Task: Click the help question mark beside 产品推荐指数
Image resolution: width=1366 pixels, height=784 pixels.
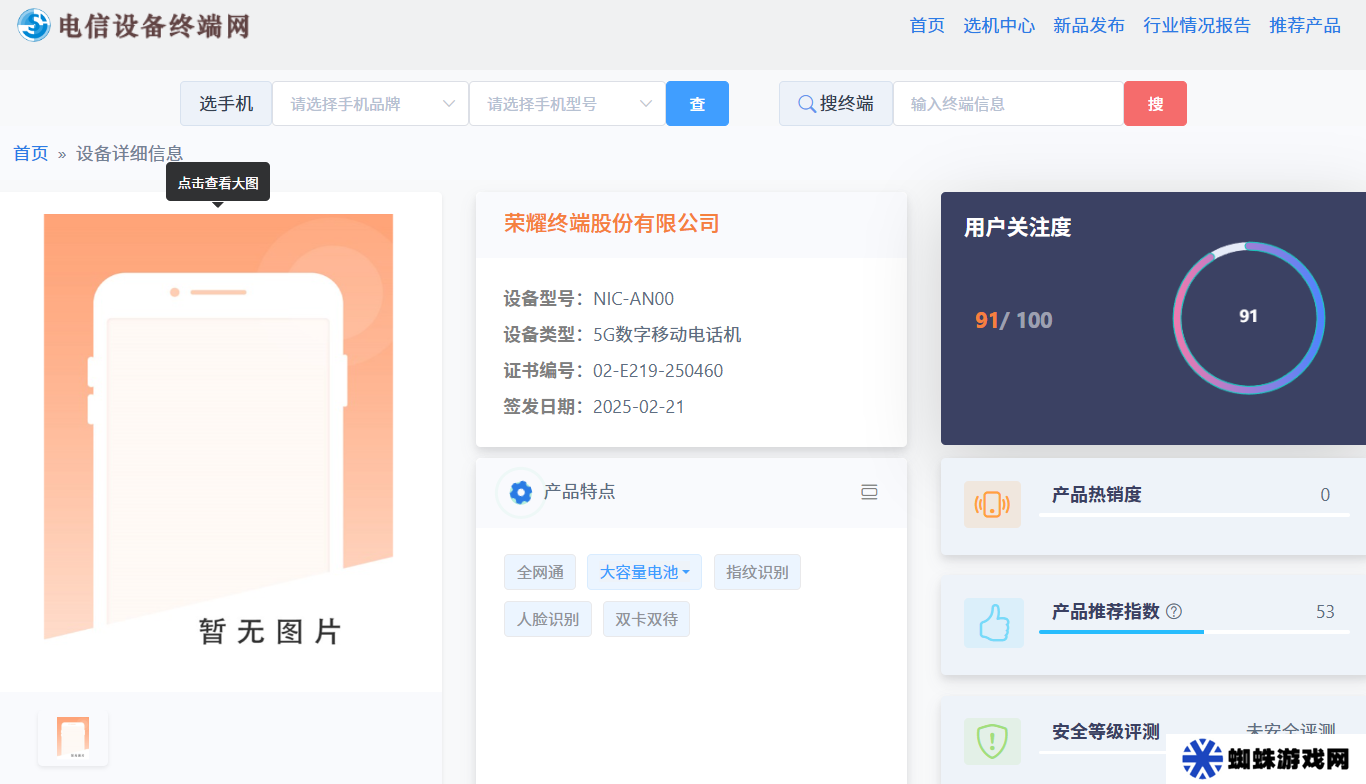Action: (1174, 611)
